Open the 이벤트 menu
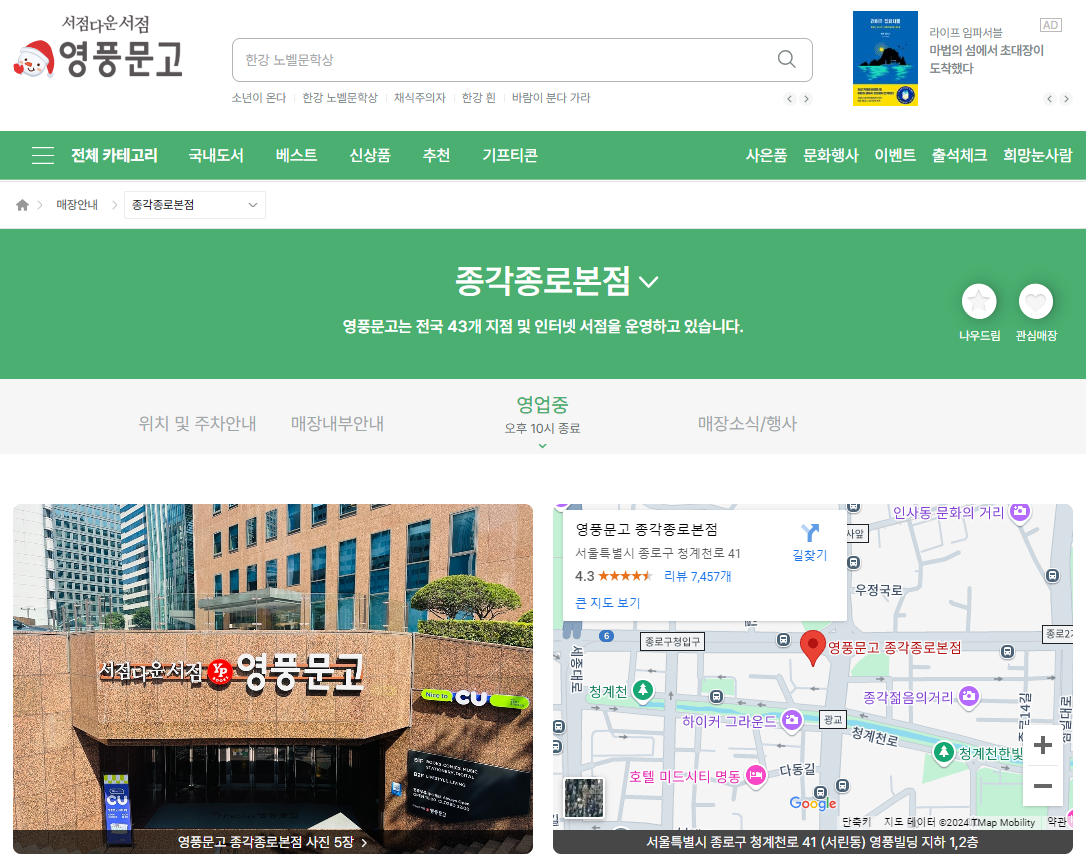The width and height of the screenshot is (1086, 868). click(x=895, y=155)
